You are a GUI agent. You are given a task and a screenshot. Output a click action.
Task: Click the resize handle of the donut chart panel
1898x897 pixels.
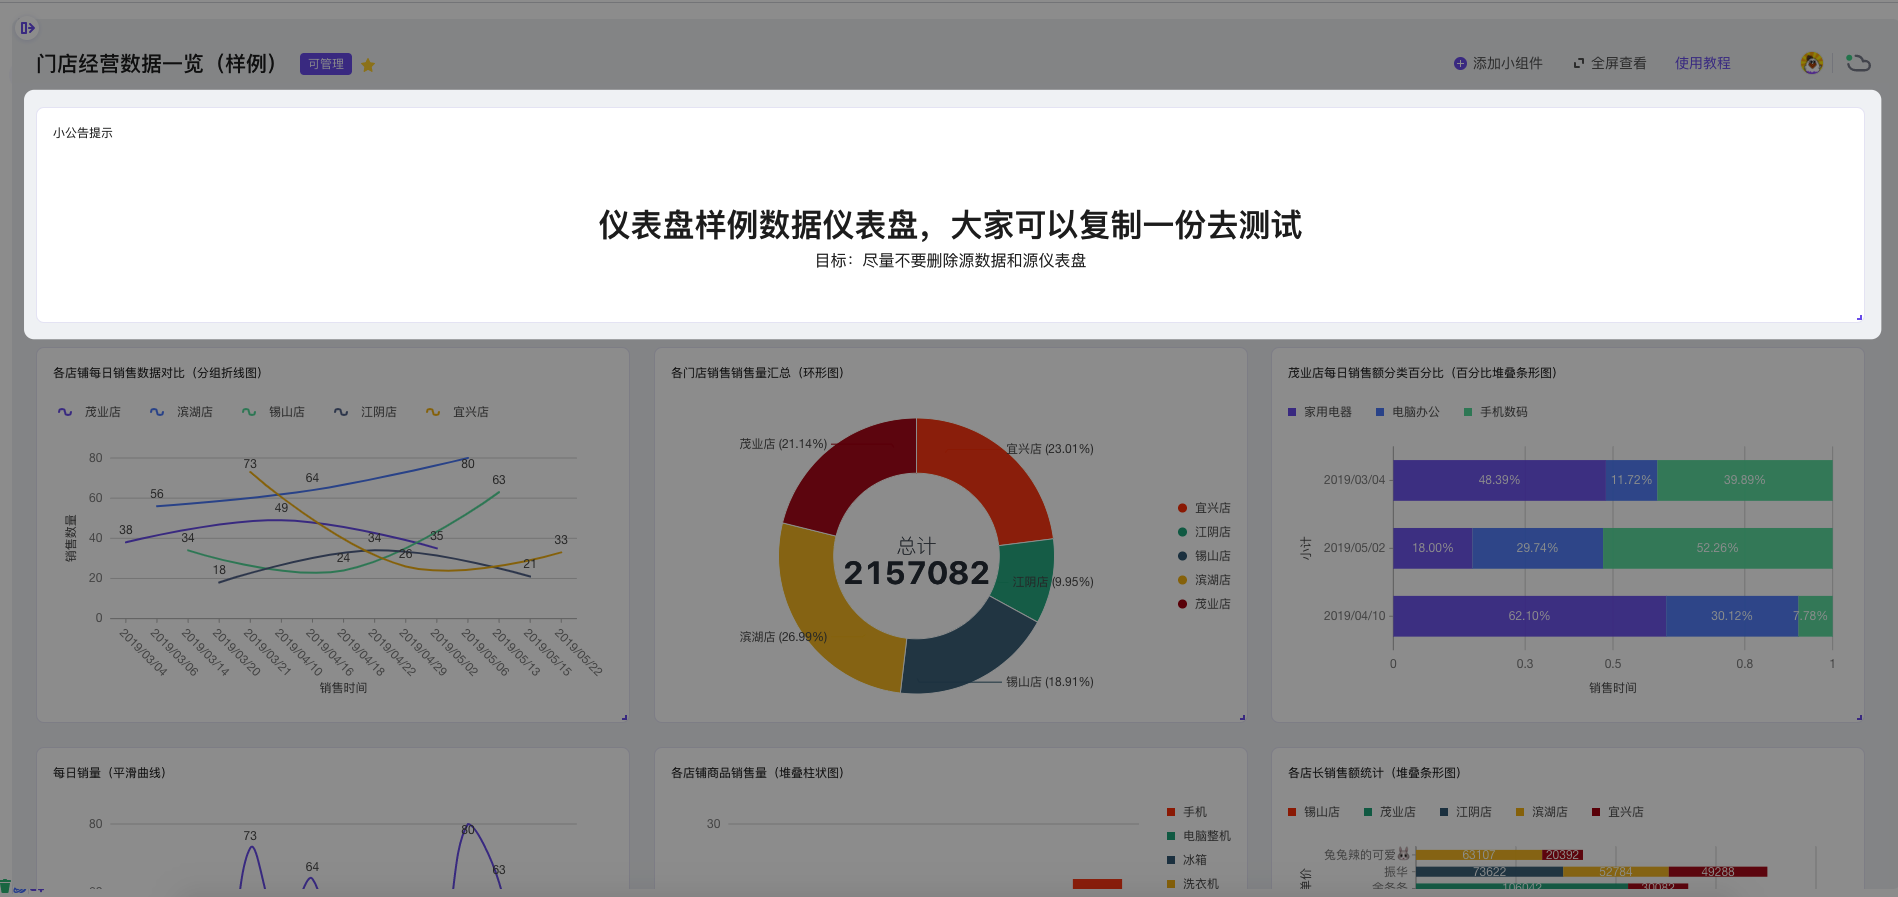click(x=1242, y=717)
